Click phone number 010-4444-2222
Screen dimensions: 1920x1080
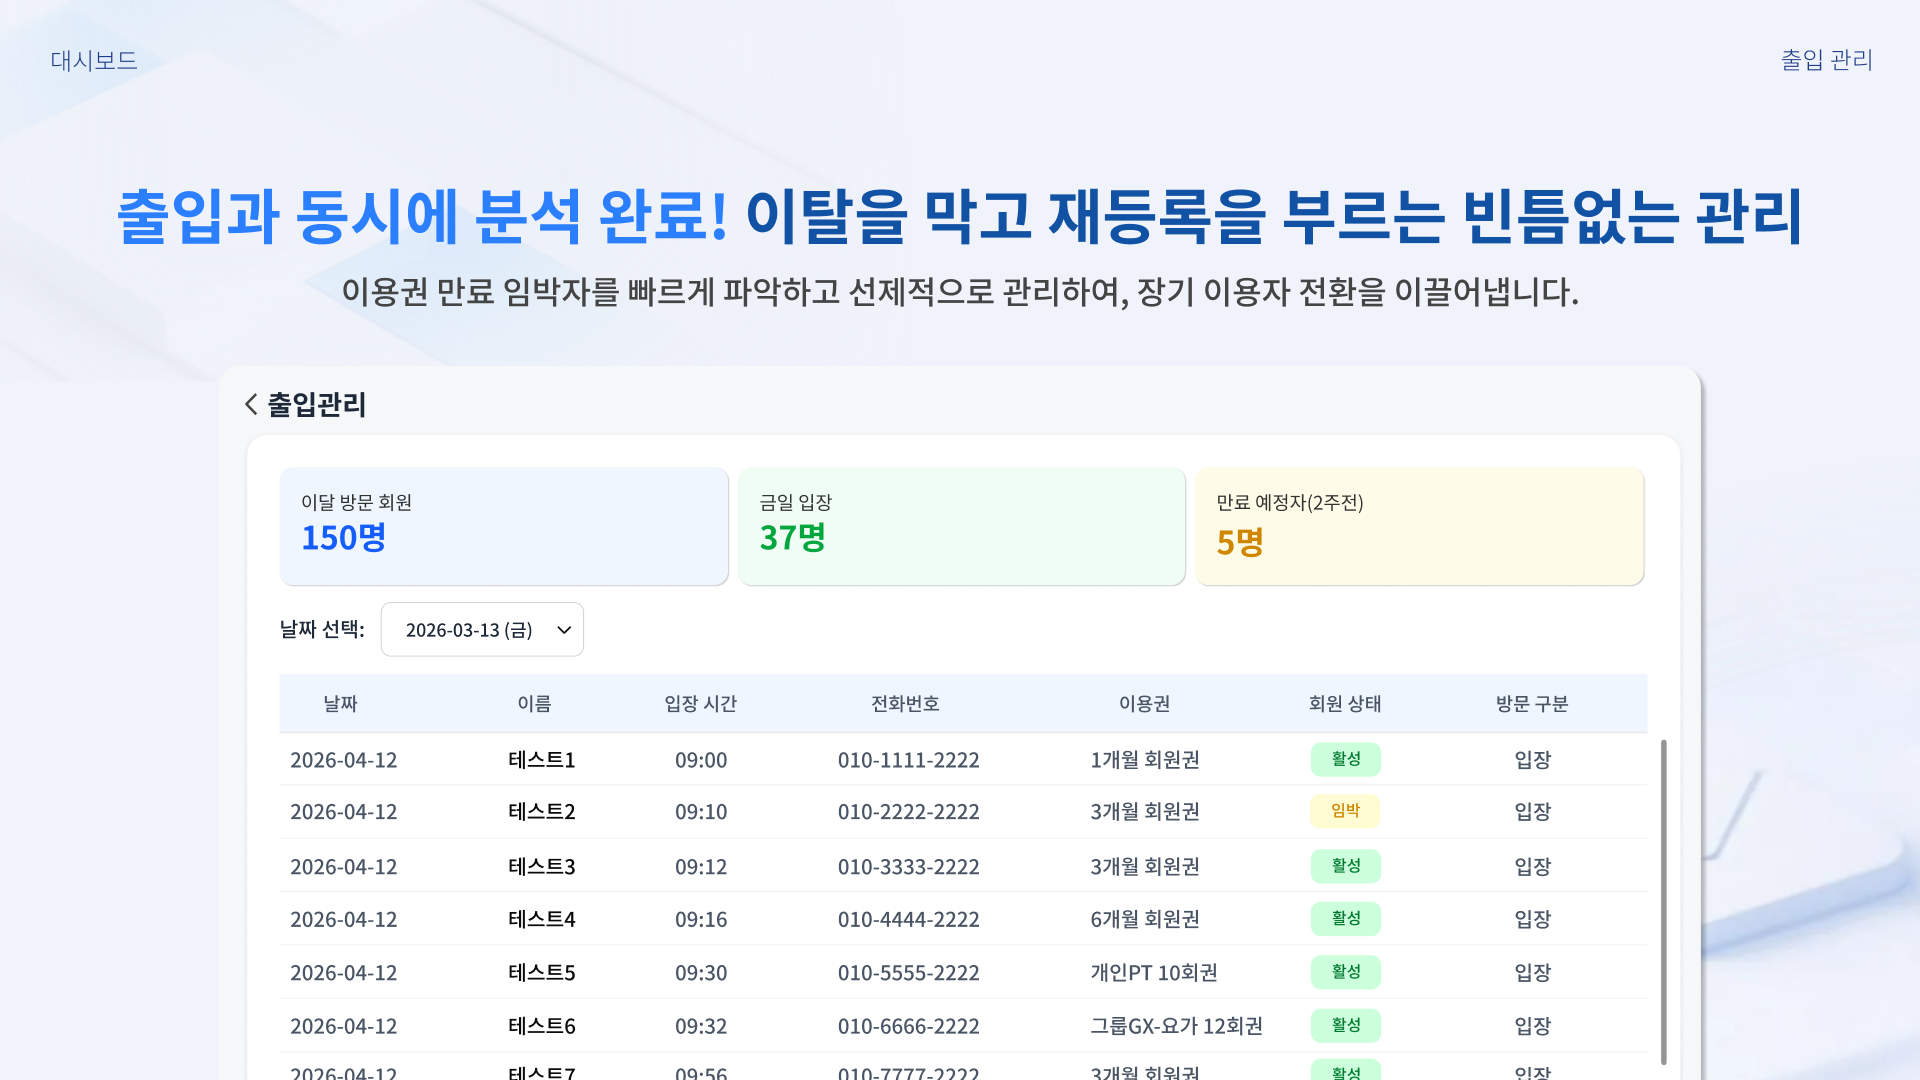pos(908,919)
